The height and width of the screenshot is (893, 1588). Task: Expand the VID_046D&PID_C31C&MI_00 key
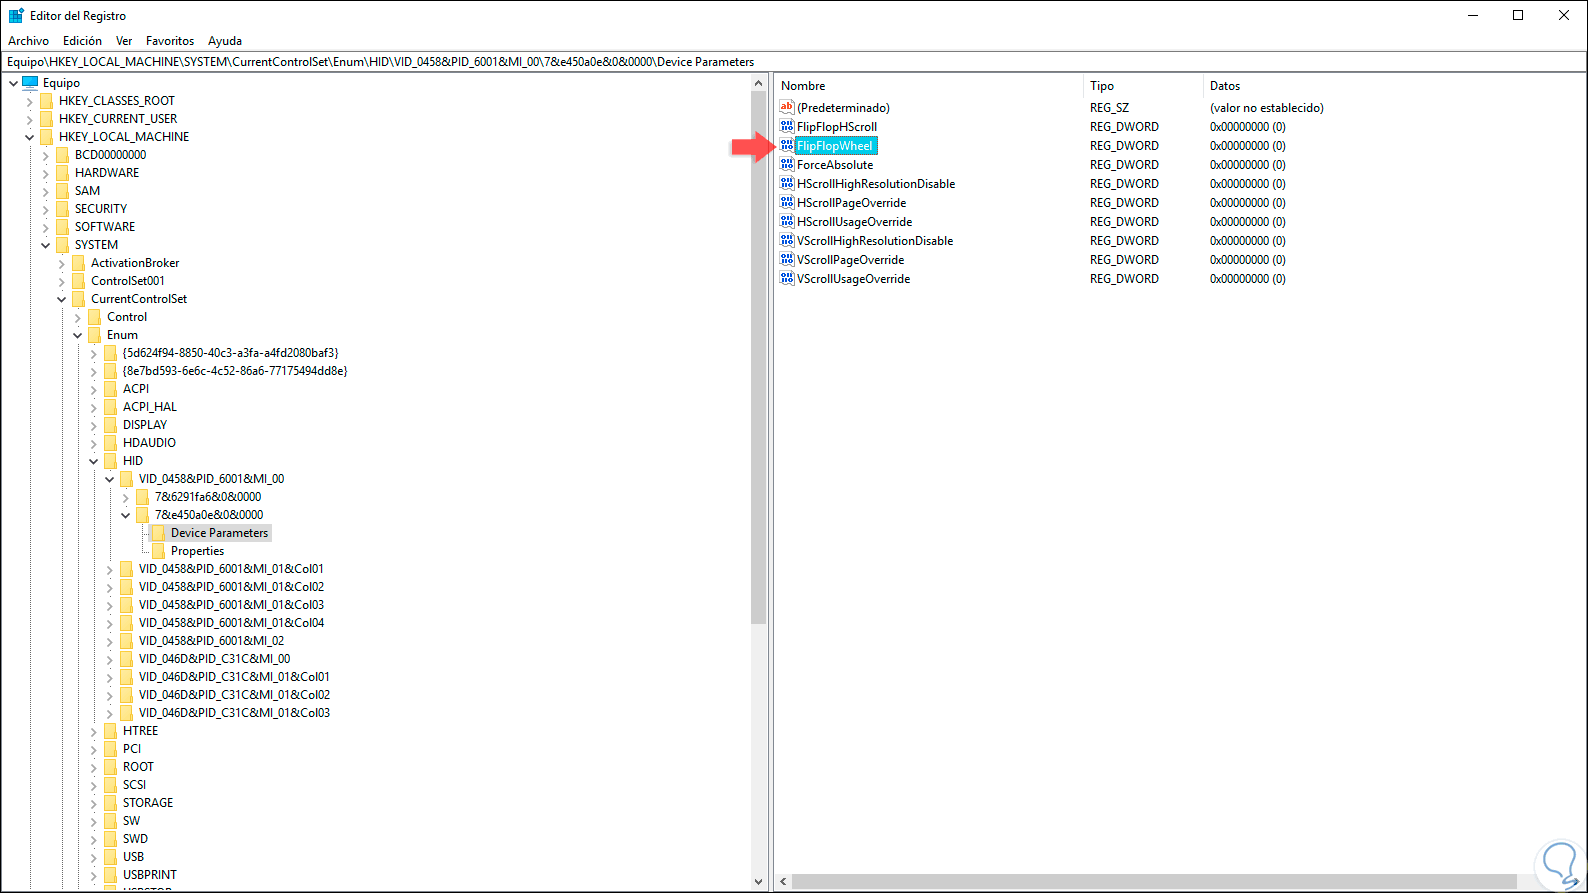tap(109, 659)
